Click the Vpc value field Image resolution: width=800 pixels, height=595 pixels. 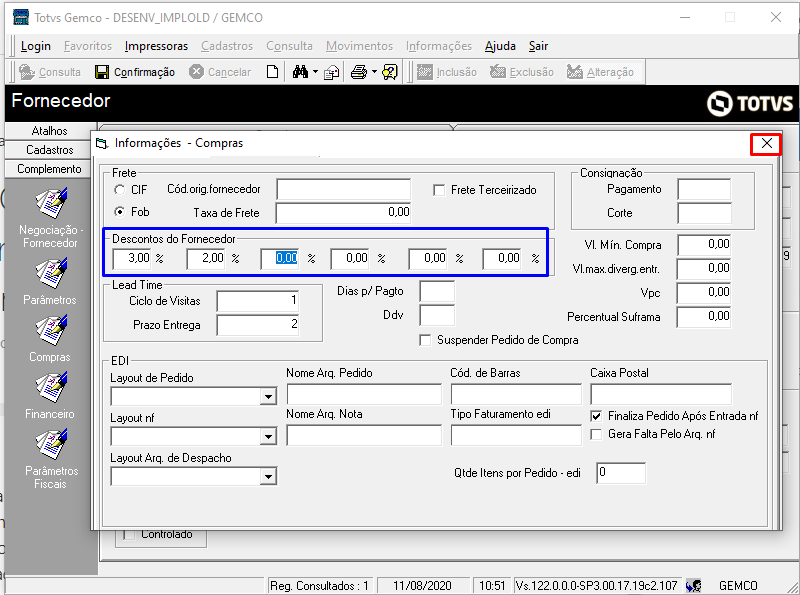coord(704,293)
